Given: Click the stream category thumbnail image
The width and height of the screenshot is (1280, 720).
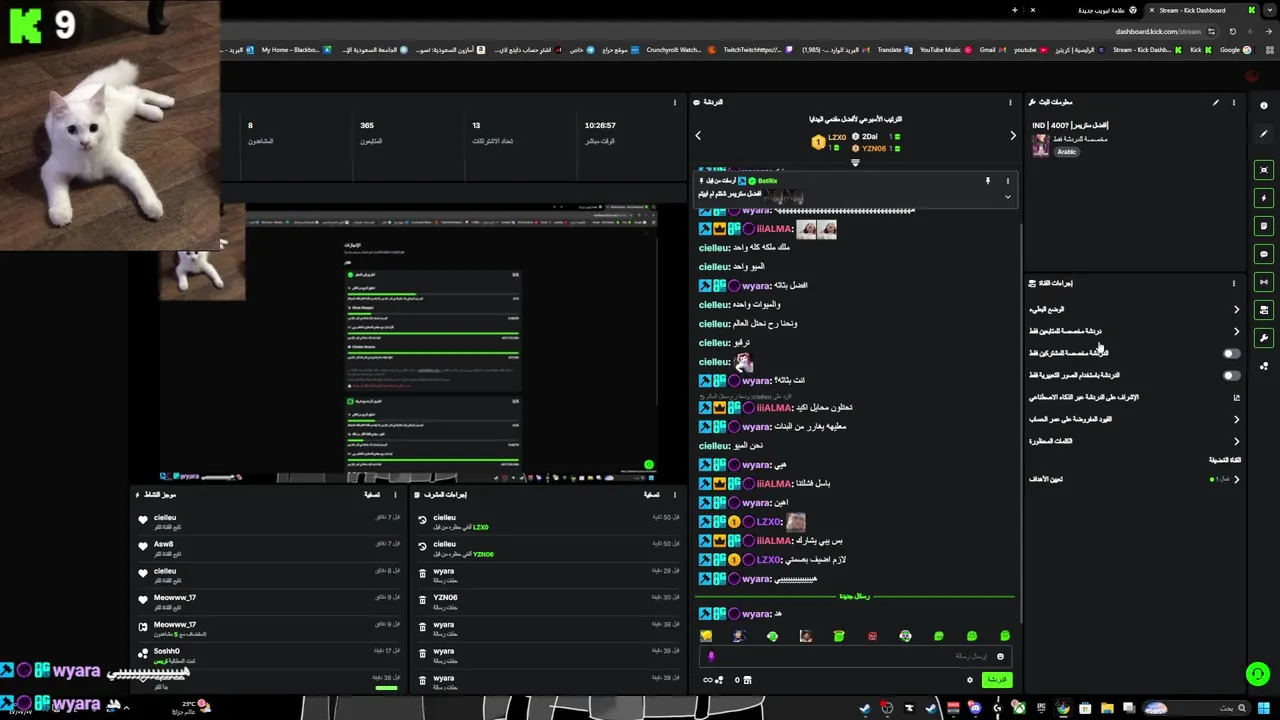Looking at the screenshot, I should coord(1041,145).
